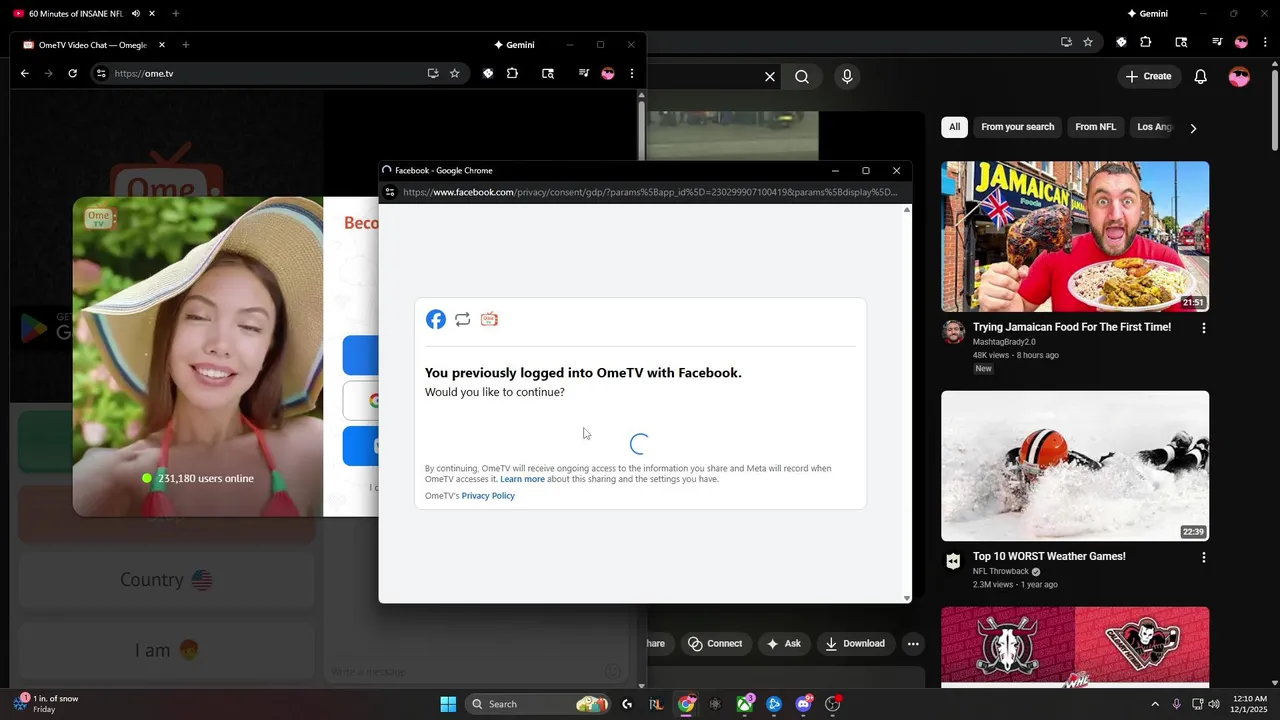
Task: Open the taskbar clock and date
Action: [x=1251, y=704]
